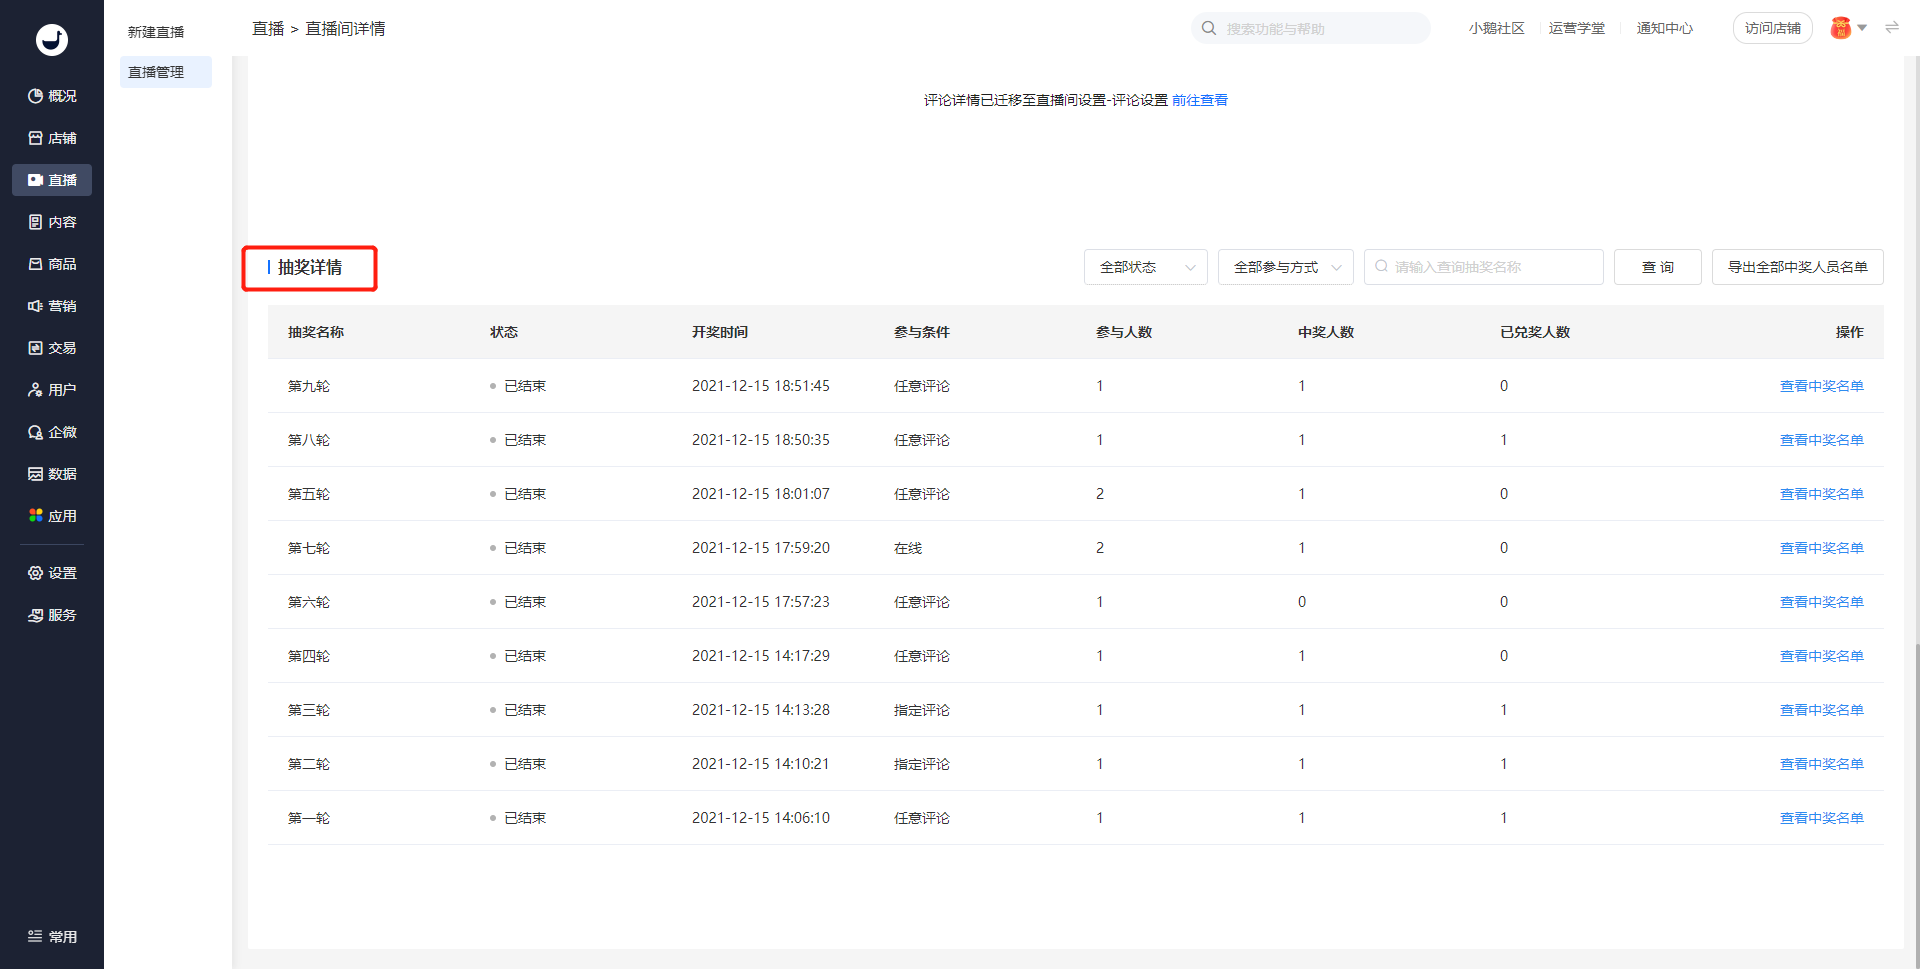Click 导出全部中奖人员名单 export button
The height and width of the screenshot is (969, 1920).
1797,267
